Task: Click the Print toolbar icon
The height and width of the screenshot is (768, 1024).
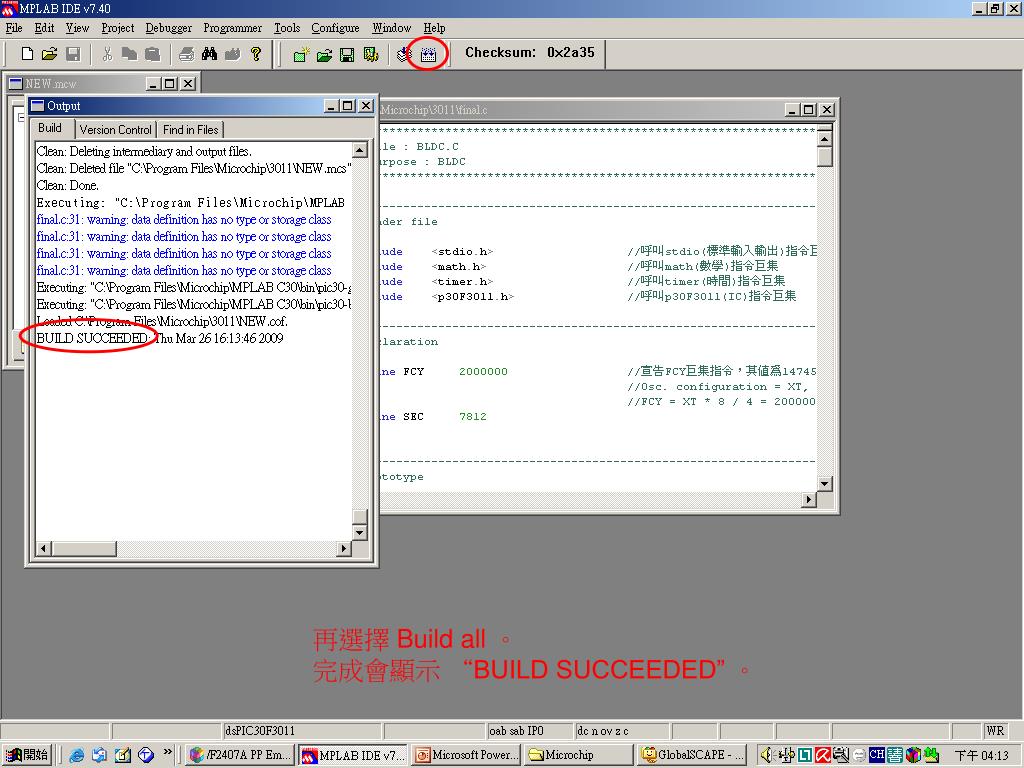Action: (186, 54)
